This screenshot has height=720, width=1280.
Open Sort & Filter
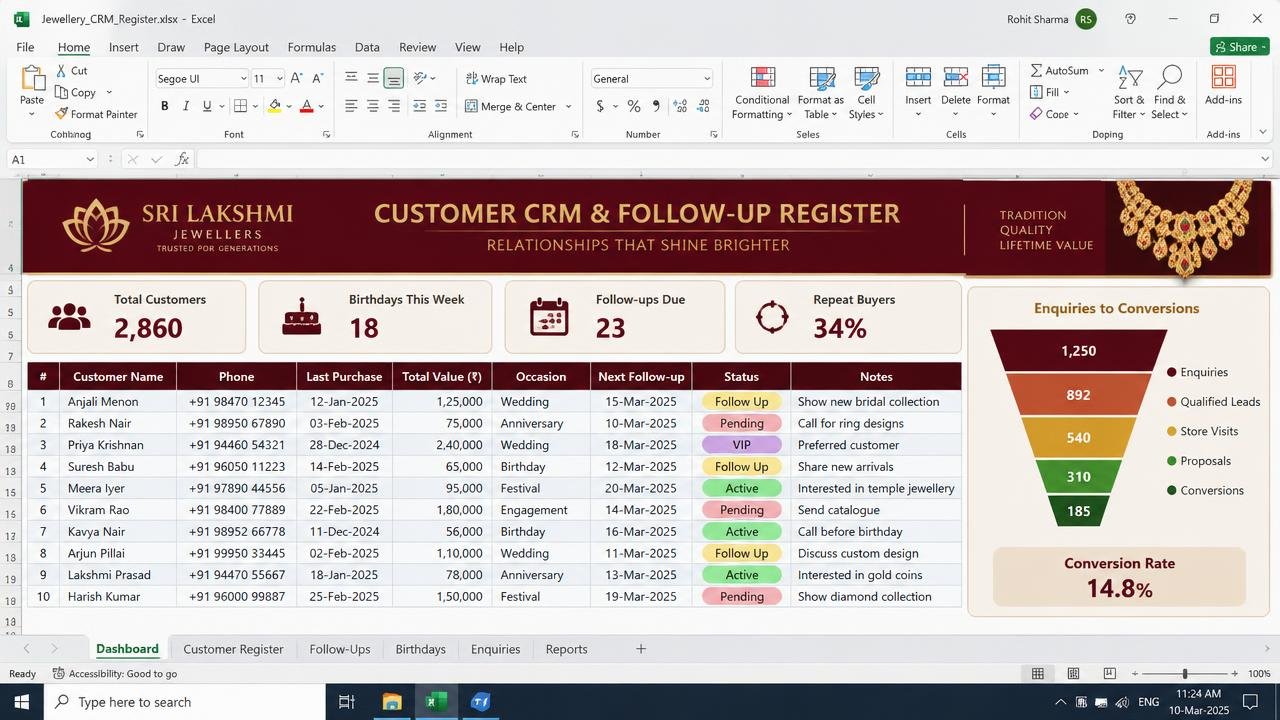tap(1130, 94)
